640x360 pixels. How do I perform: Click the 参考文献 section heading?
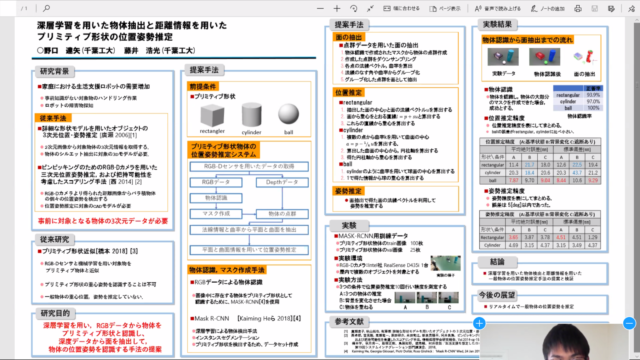click(x=349, y=322)
